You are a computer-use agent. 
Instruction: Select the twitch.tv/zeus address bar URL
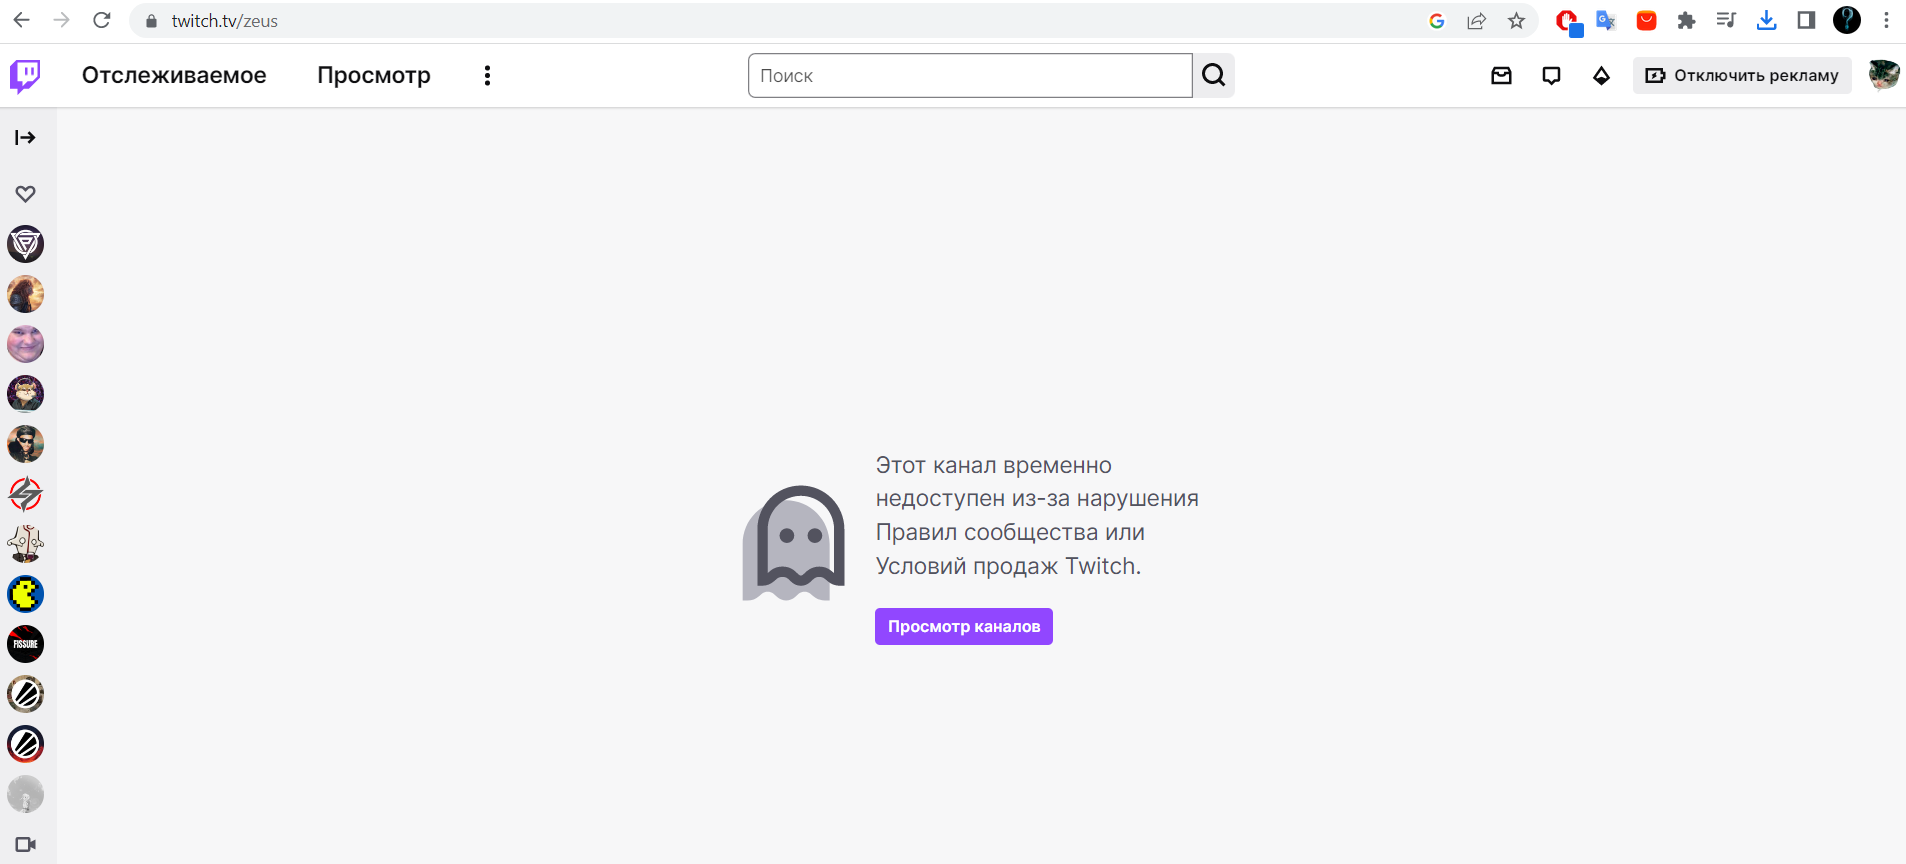[x=225, y=21]
